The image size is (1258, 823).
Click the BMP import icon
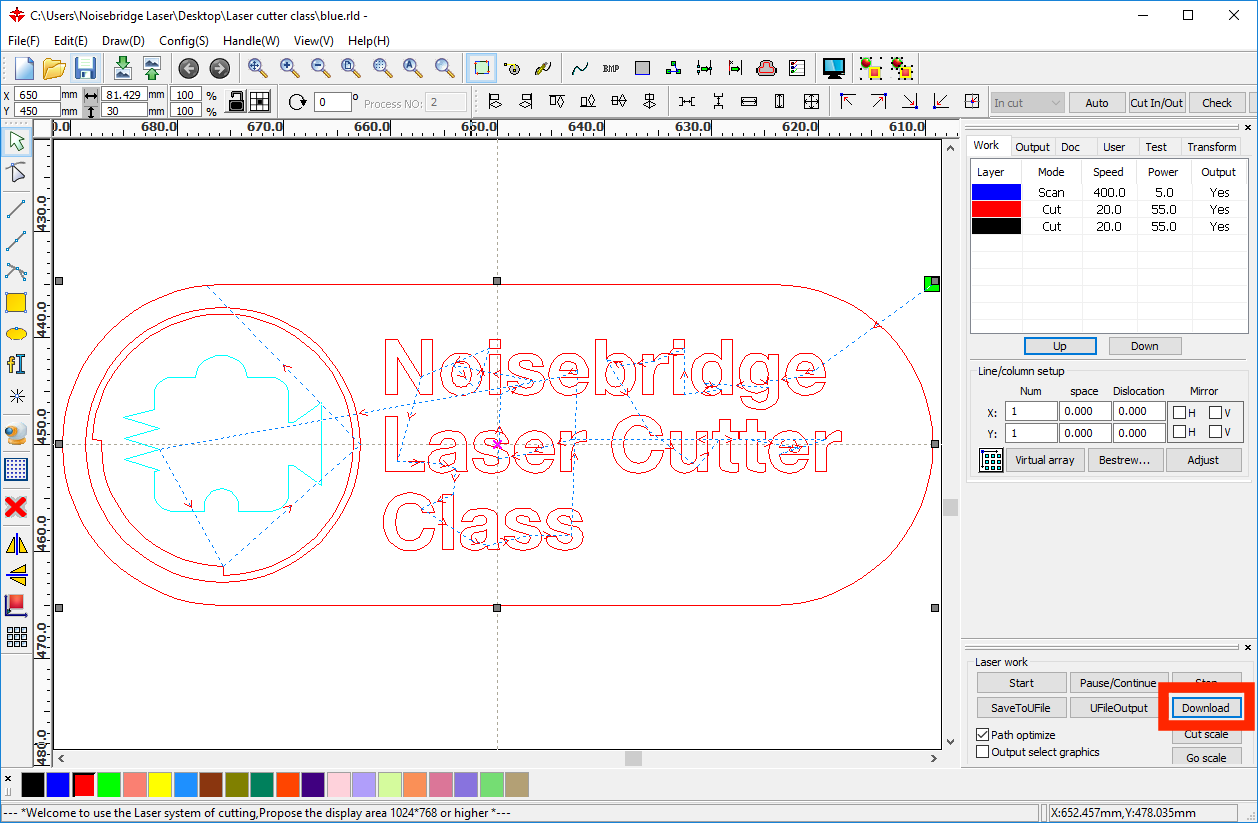pyautogui.click(x=611, y=68)
